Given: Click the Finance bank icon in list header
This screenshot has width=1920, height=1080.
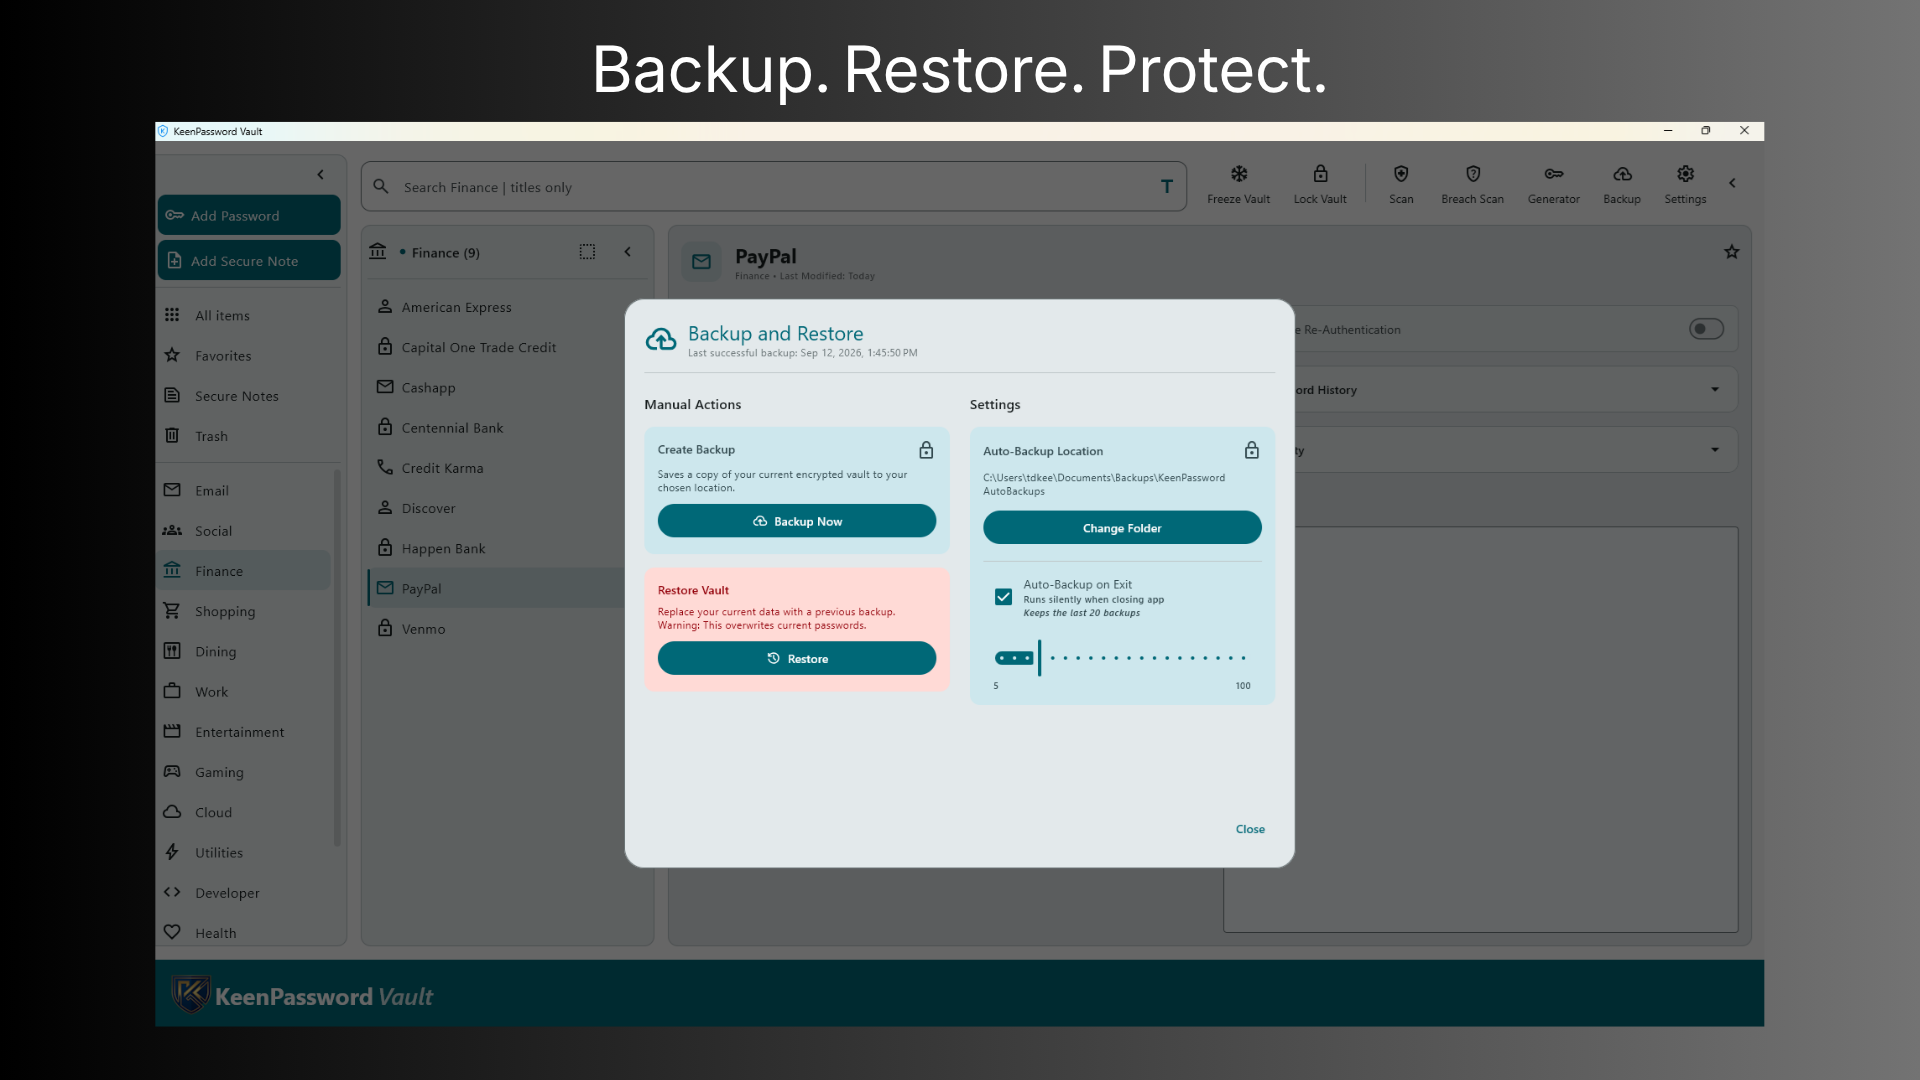Looking at the screenshot, I should [378, 252].
